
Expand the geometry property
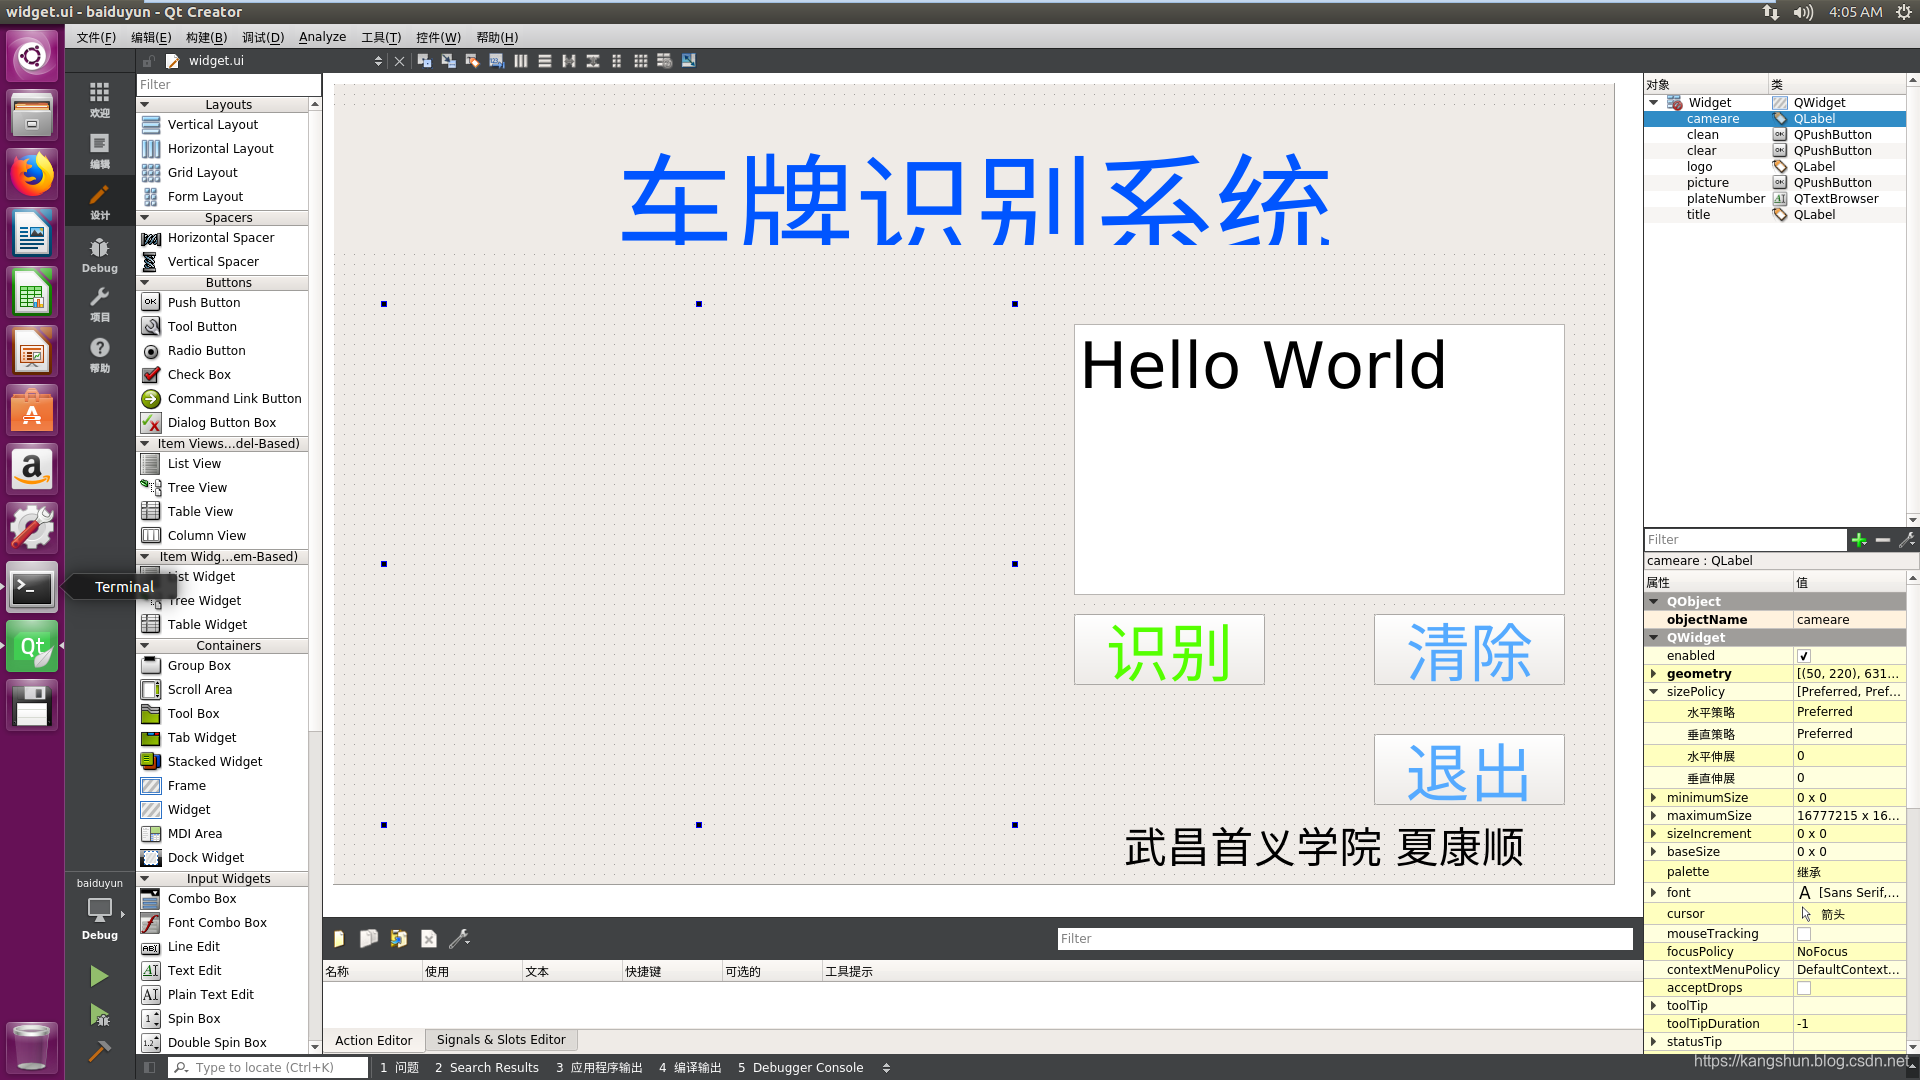[x=1654, y=674]
